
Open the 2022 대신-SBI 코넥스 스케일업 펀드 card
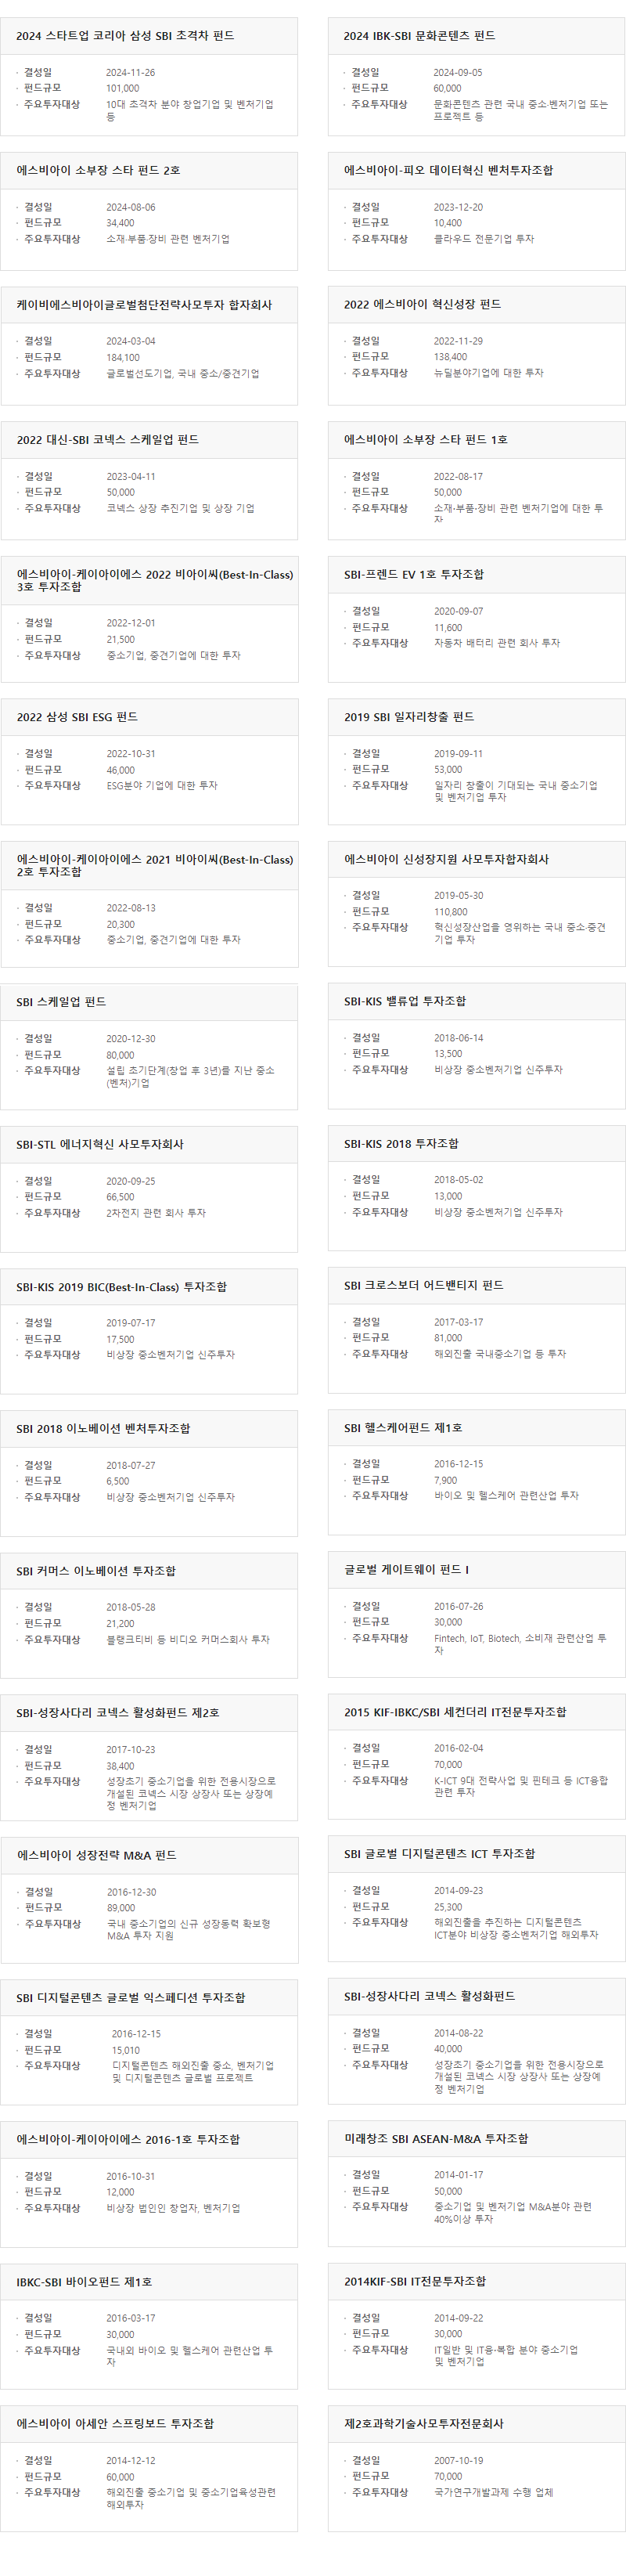[149, 481]
